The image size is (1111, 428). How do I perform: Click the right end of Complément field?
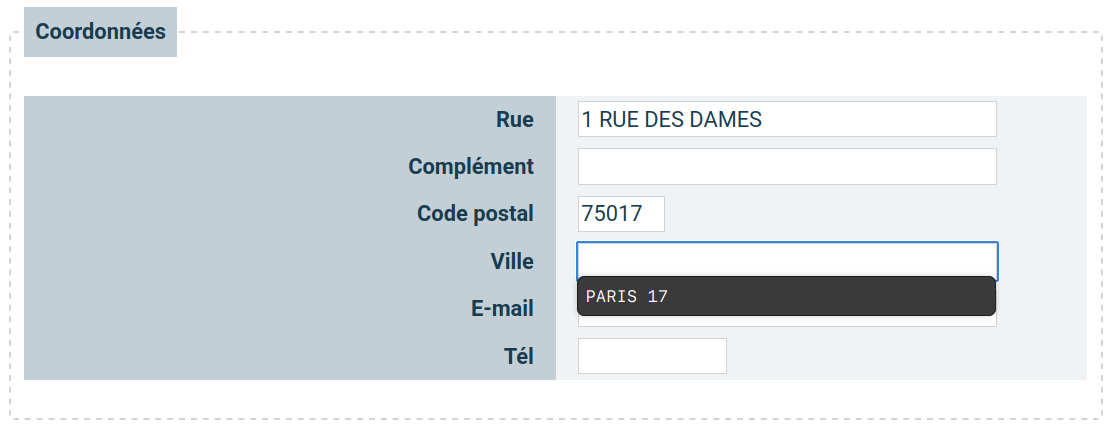pos(980,167)
